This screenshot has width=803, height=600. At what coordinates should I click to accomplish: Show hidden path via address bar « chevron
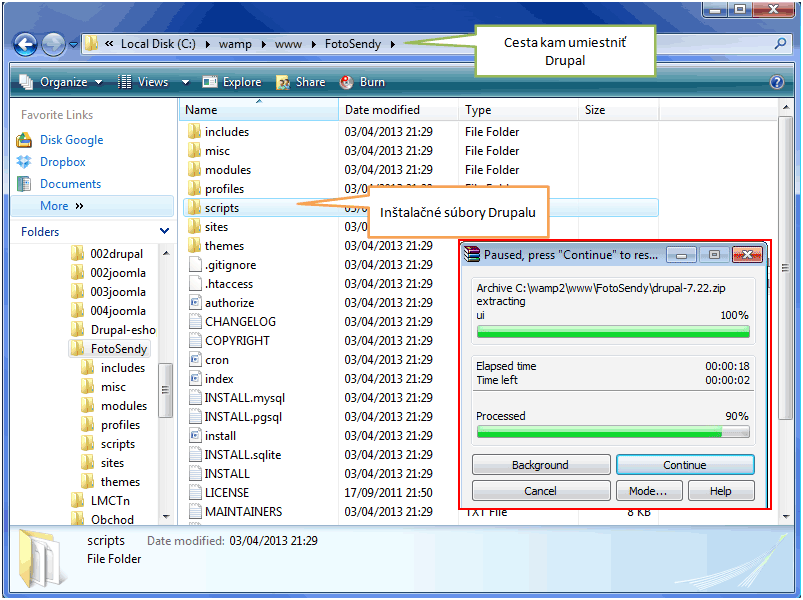point(109,44)
